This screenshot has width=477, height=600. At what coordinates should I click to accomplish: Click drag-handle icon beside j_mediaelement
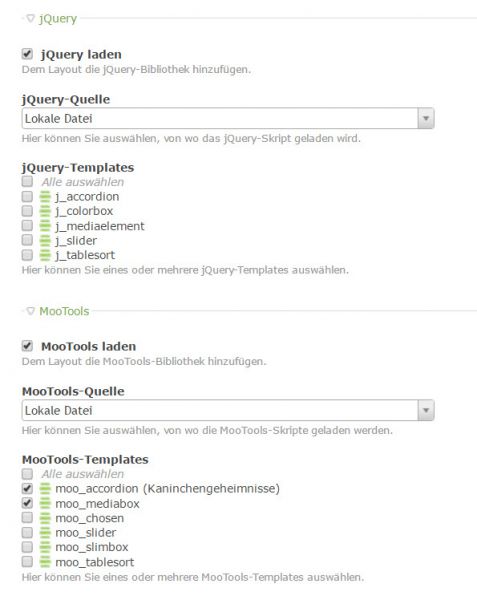point(45,226)
